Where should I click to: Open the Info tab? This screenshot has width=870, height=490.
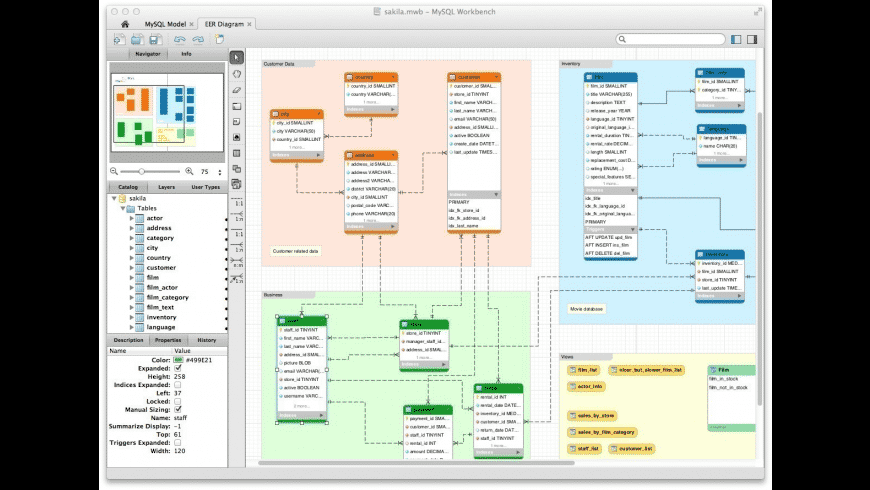[186, 54]
